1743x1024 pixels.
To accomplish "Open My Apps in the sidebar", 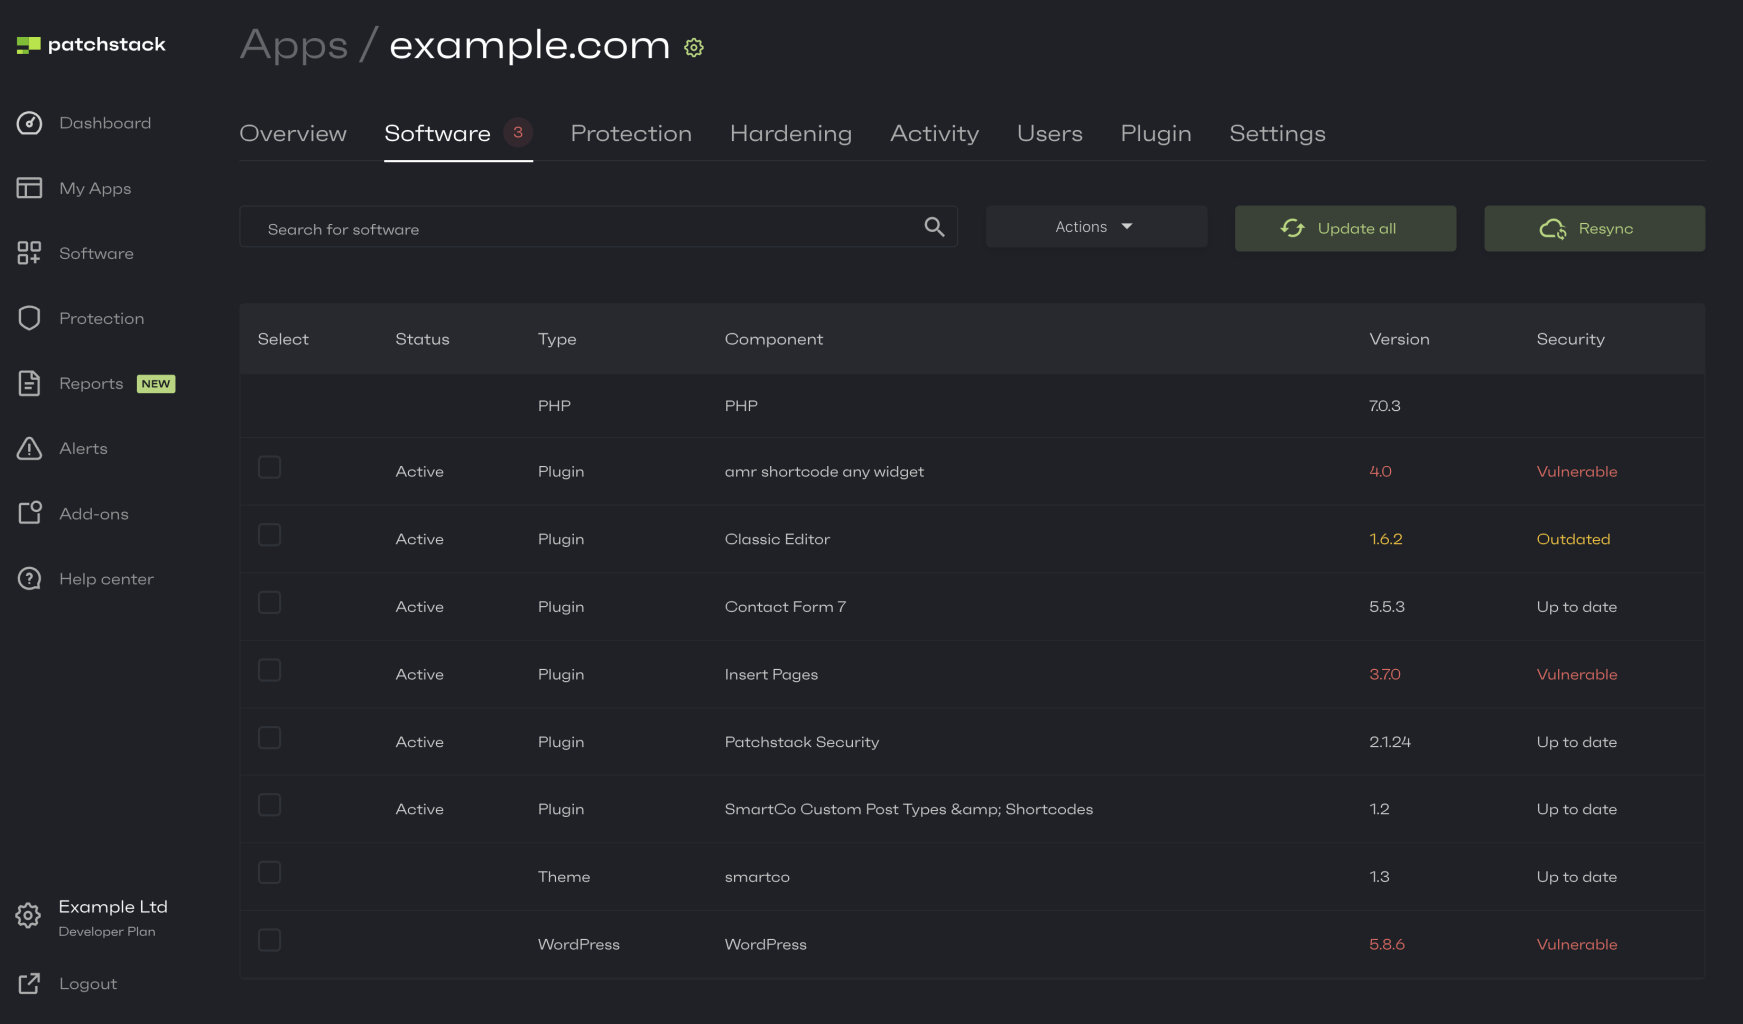I will click(x=95, y=189).
